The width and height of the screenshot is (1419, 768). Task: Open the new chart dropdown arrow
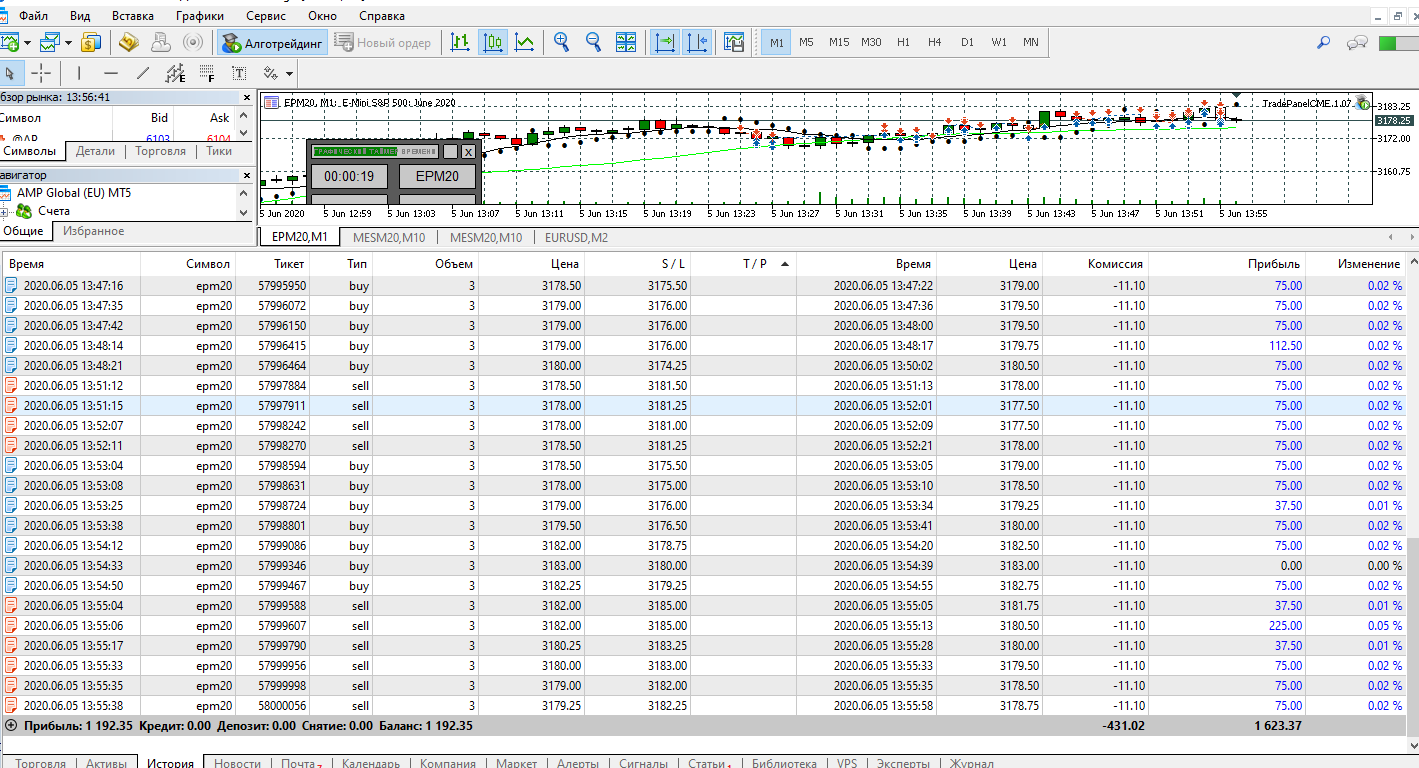(27, 43)
